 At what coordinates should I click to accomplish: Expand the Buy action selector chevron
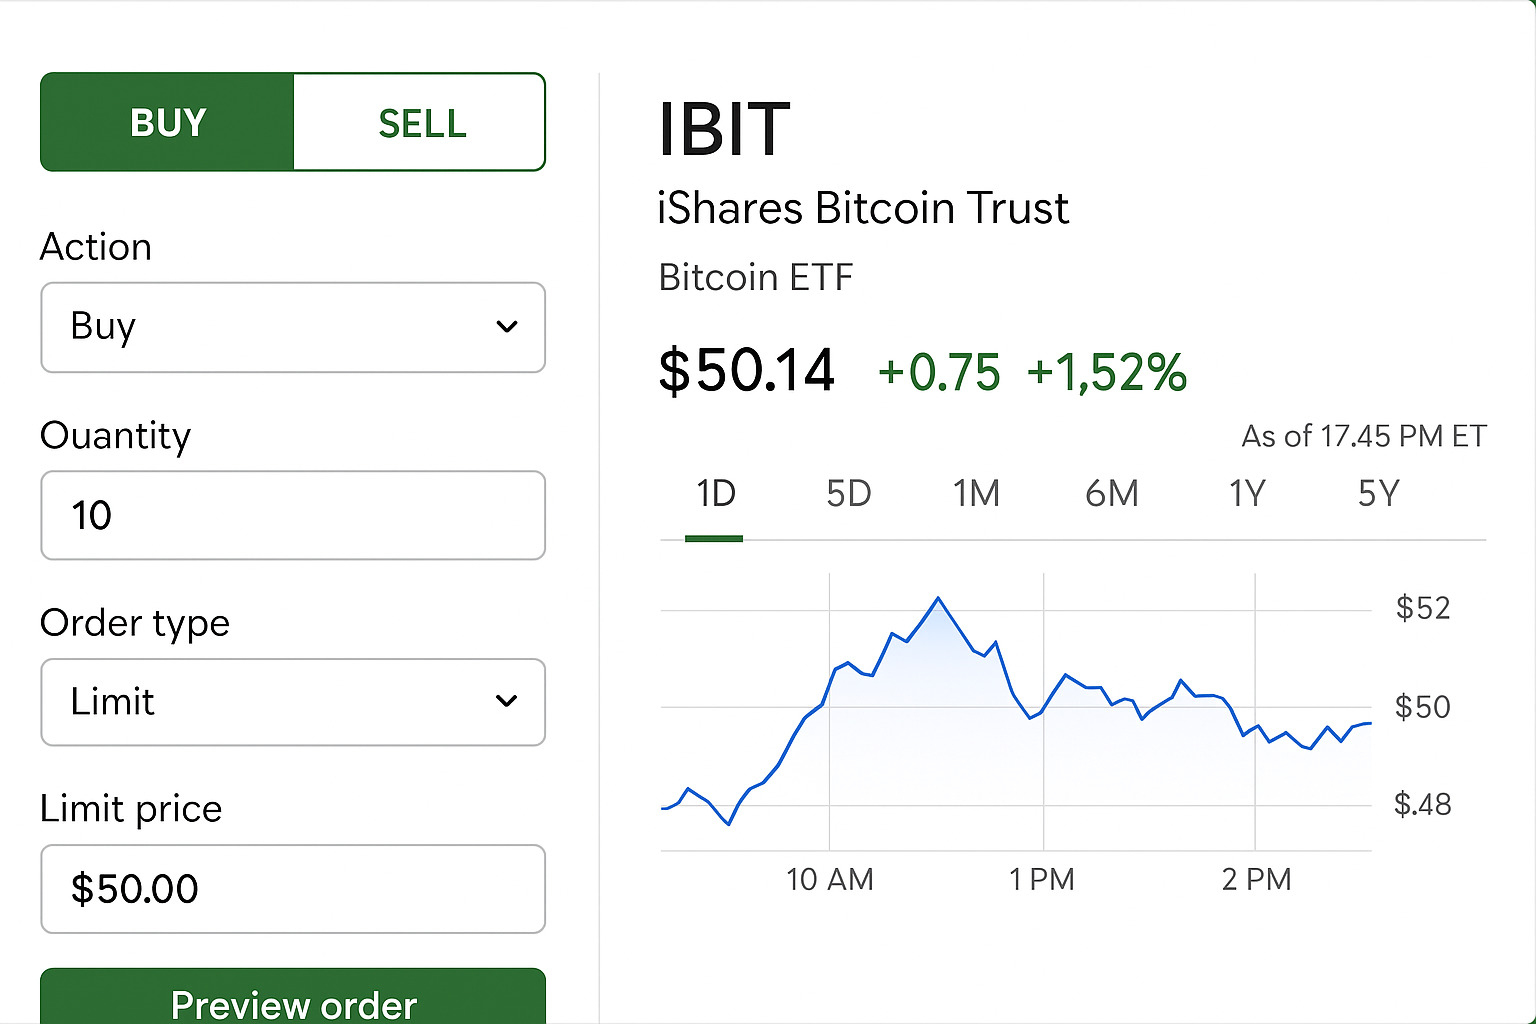[506, 327]
